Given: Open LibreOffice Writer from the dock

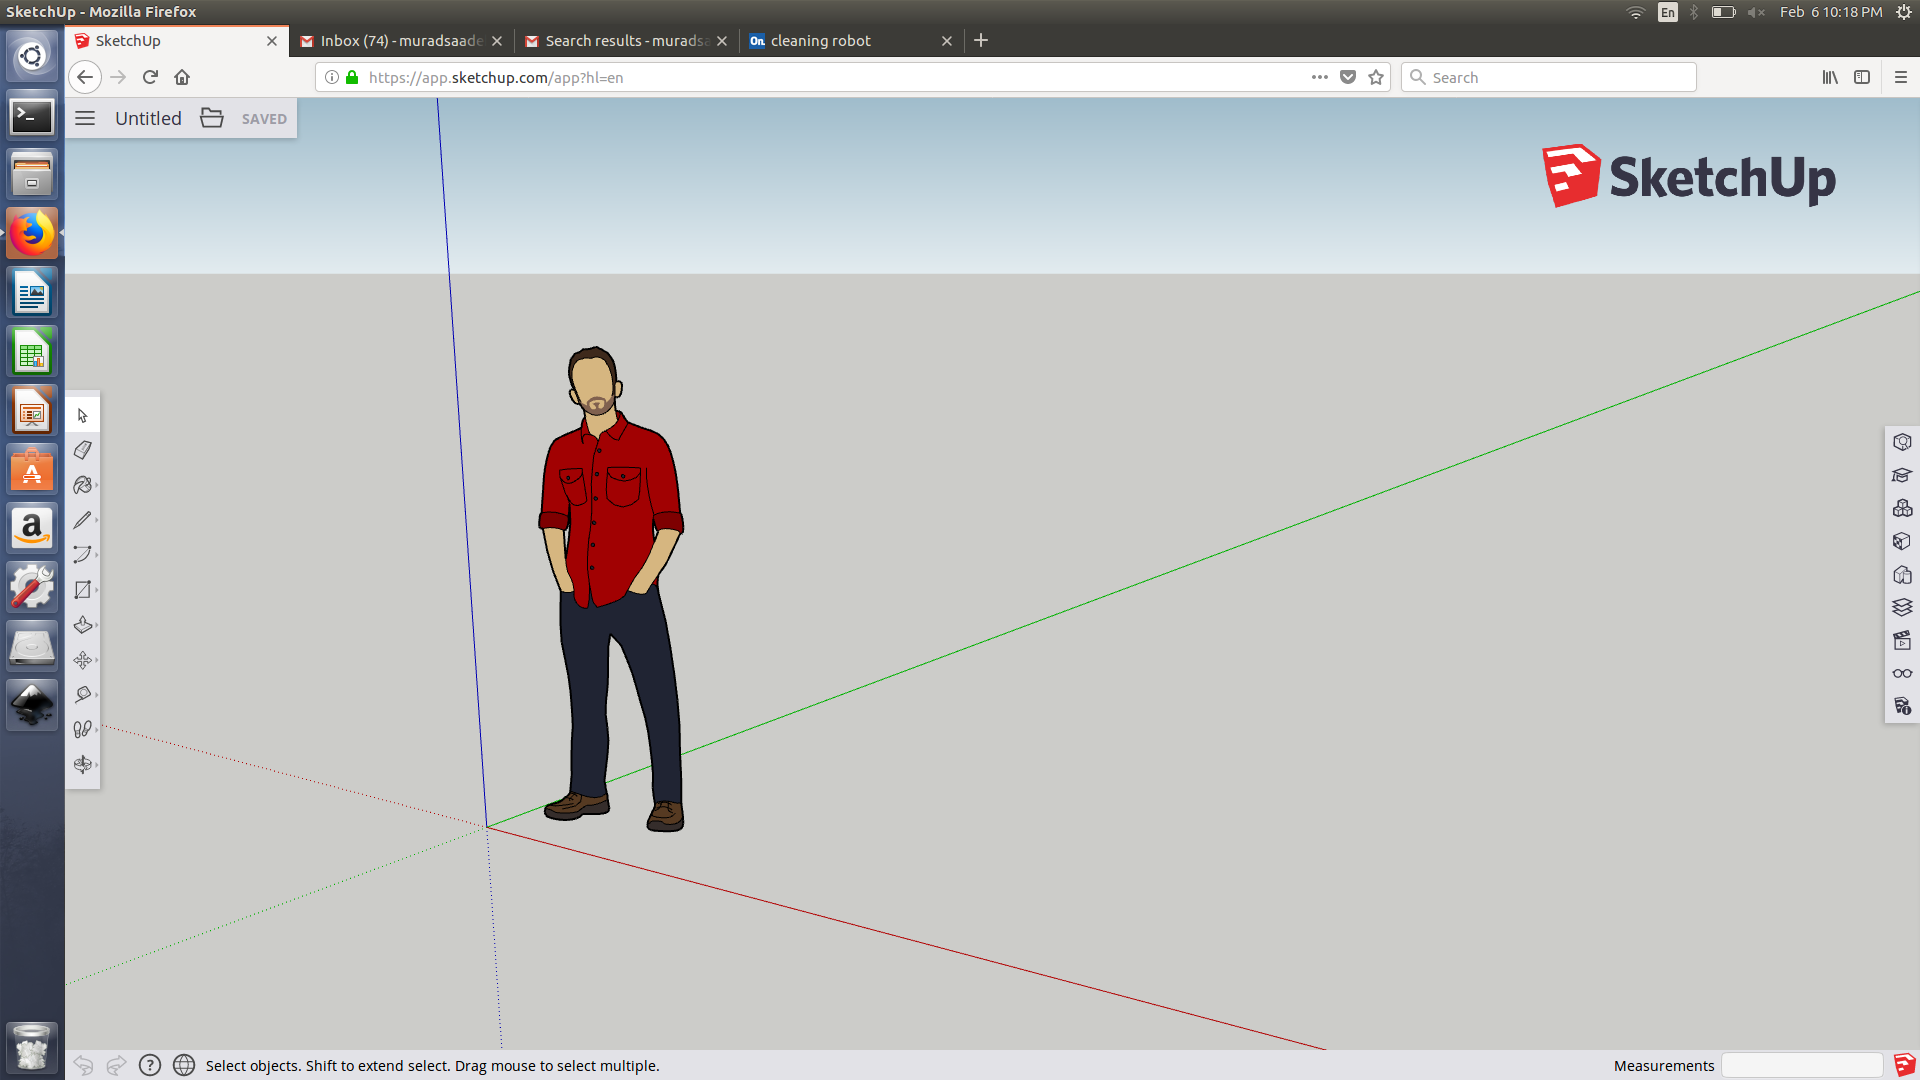Looking at the screenshot, I should click(x=32, y=293).
